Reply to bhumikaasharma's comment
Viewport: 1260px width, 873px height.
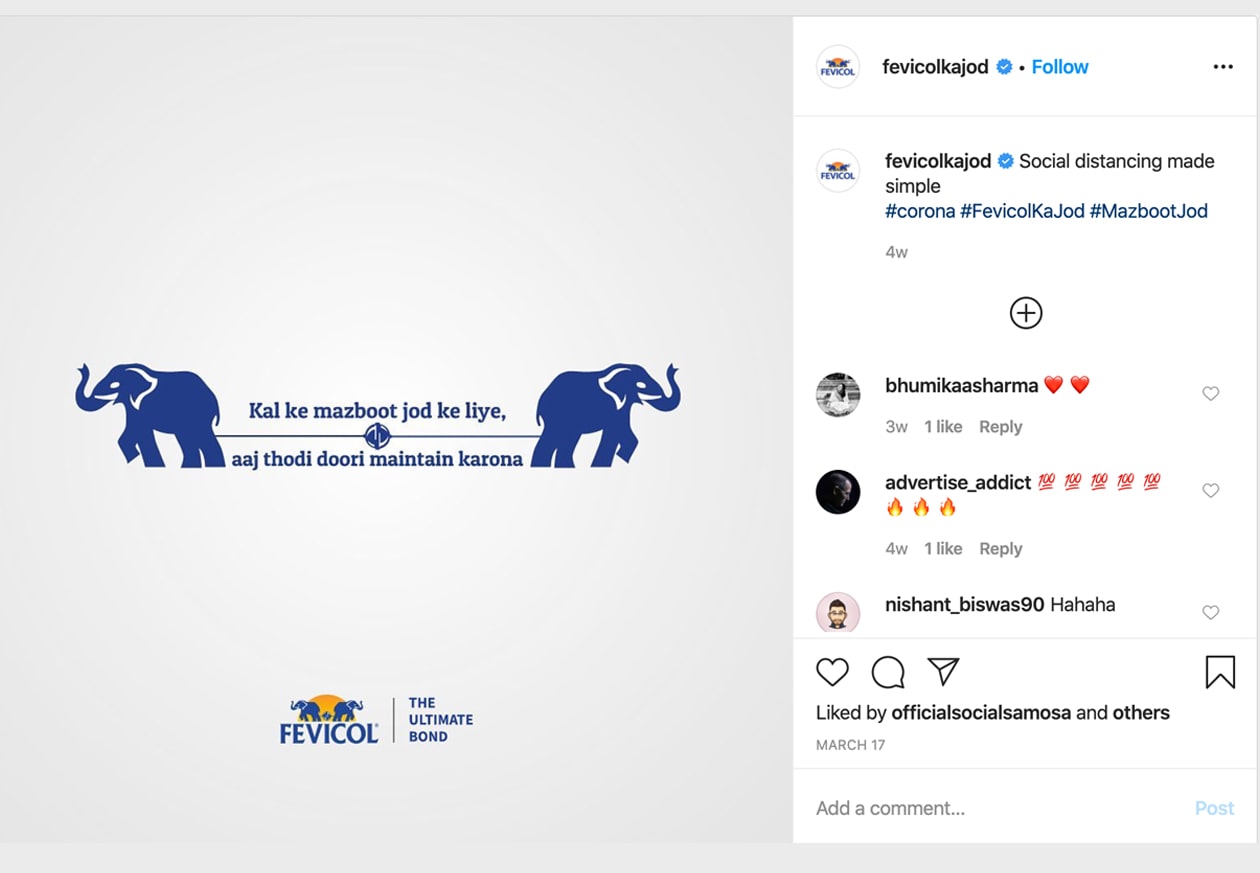coord(1001,427)
